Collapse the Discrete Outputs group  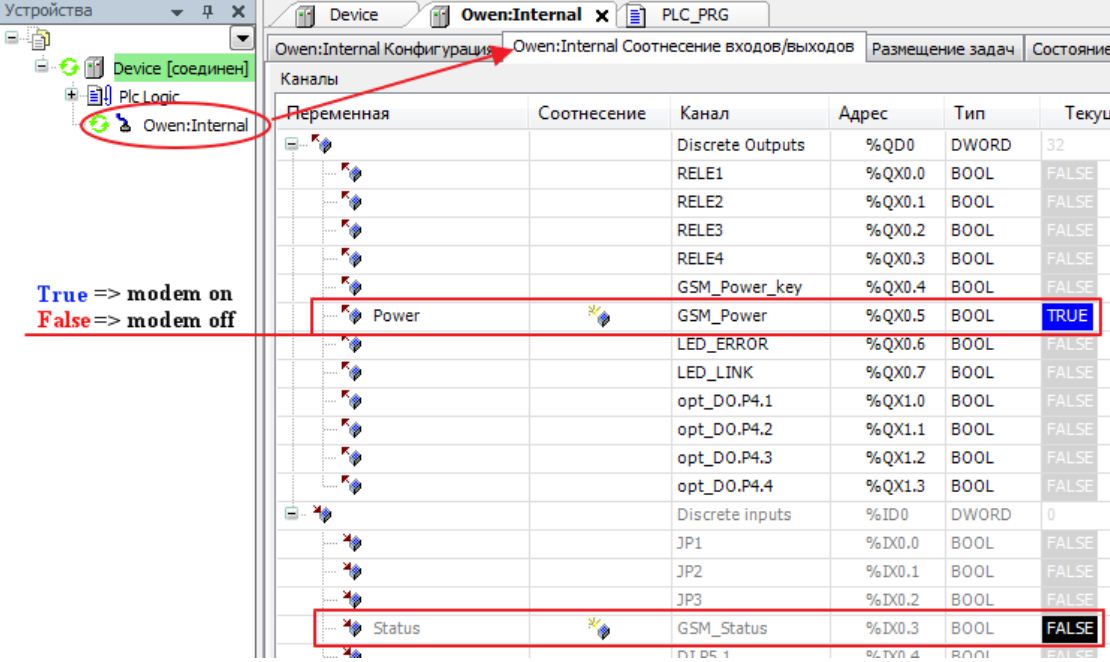pos(291,145)
